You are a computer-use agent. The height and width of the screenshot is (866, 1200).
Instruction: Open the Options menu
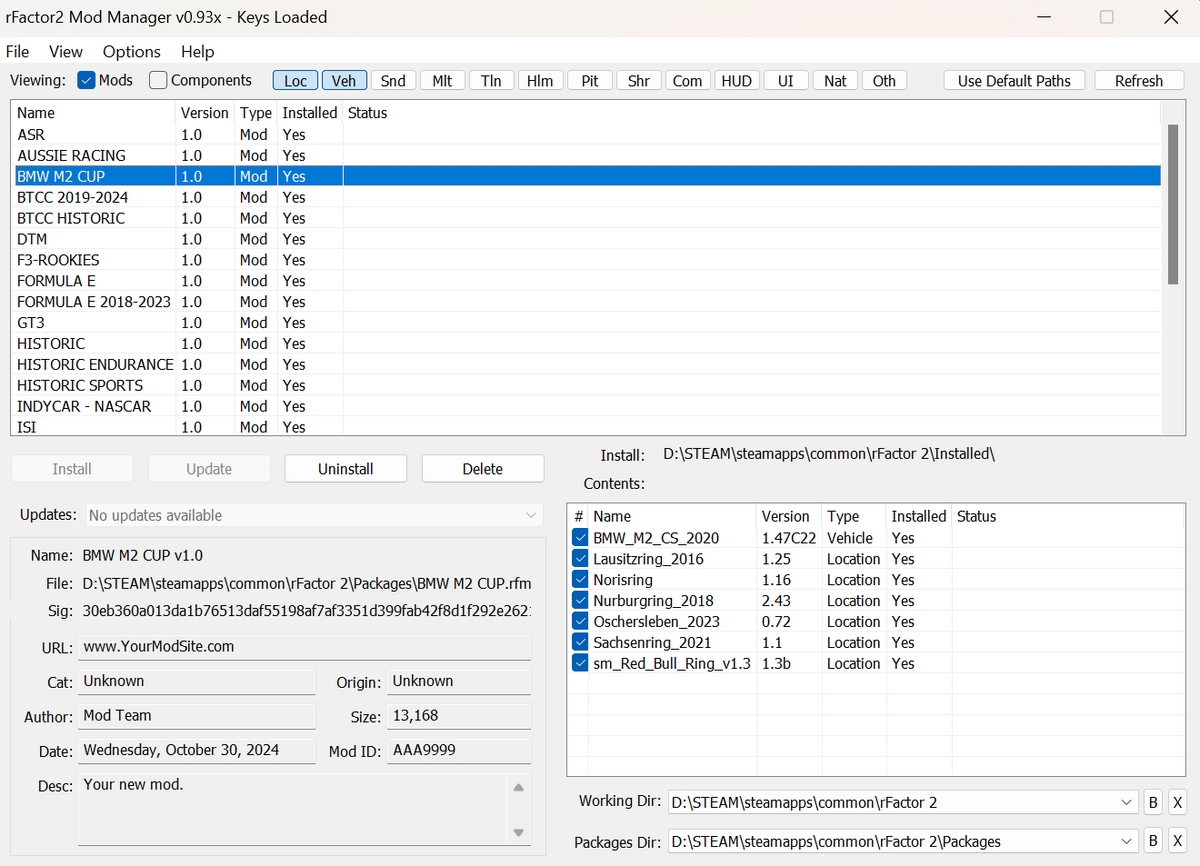(x=132, y=51)
